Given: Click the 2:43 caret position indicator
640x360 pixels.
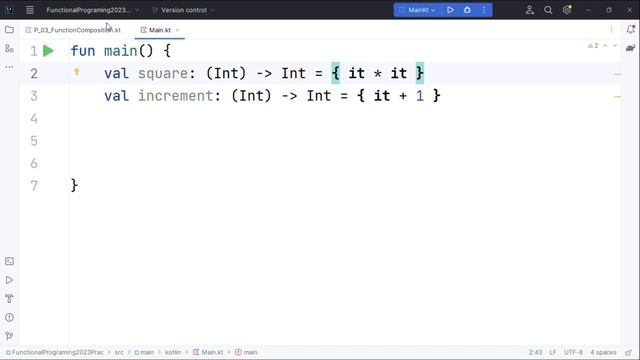Looking at the screenshot, I should pos(536,352).
